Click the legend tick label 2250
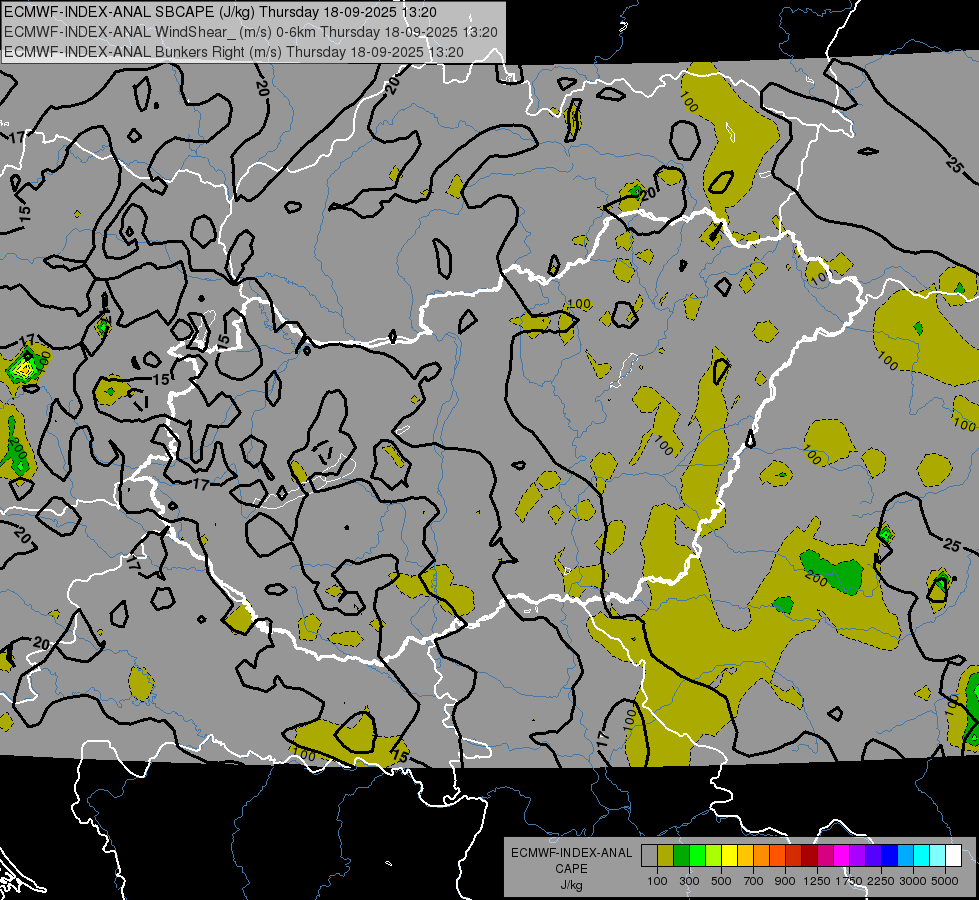This screenshot has height=900, width=979. pos(881,880)
